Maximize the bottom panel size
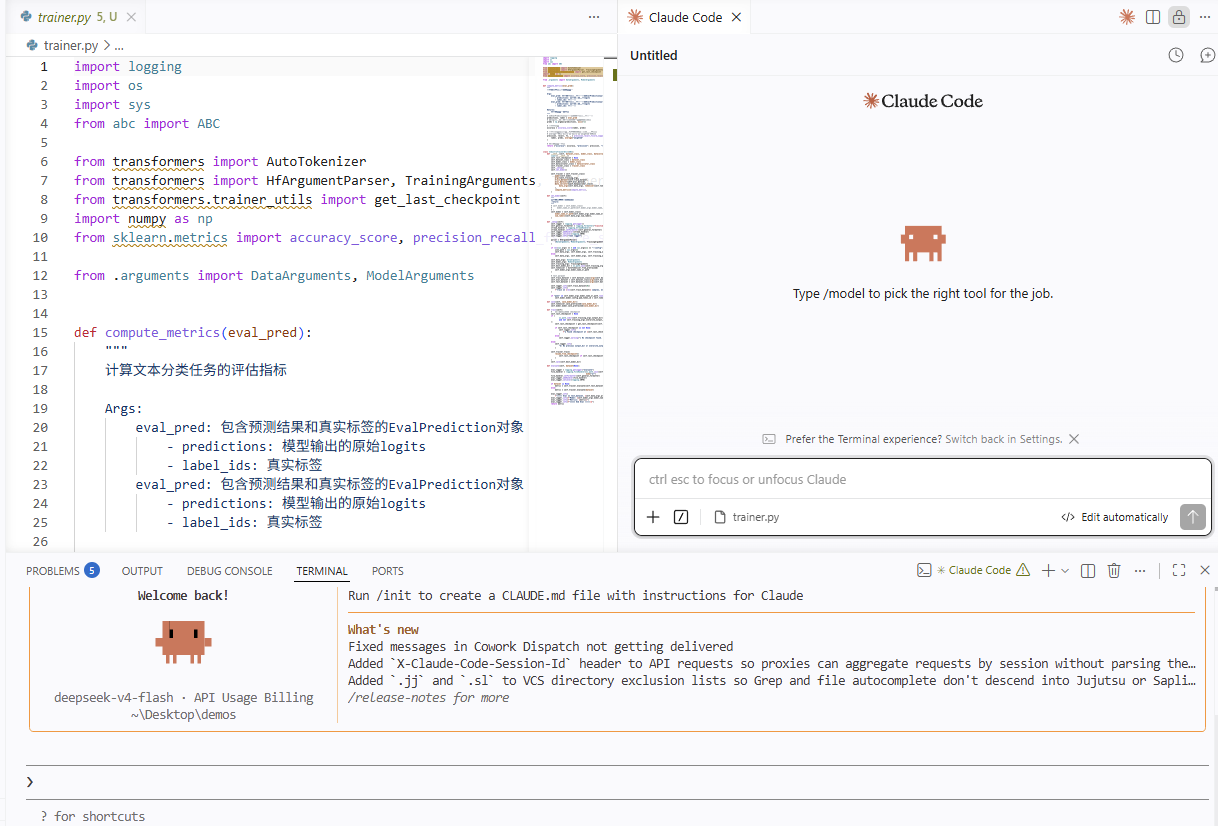This screenshot has height=826, width=1218. (x=1179, y=570)
